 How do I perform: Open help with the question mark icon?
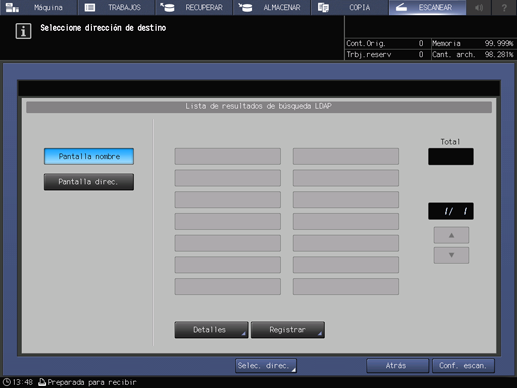tap(504, 7)
